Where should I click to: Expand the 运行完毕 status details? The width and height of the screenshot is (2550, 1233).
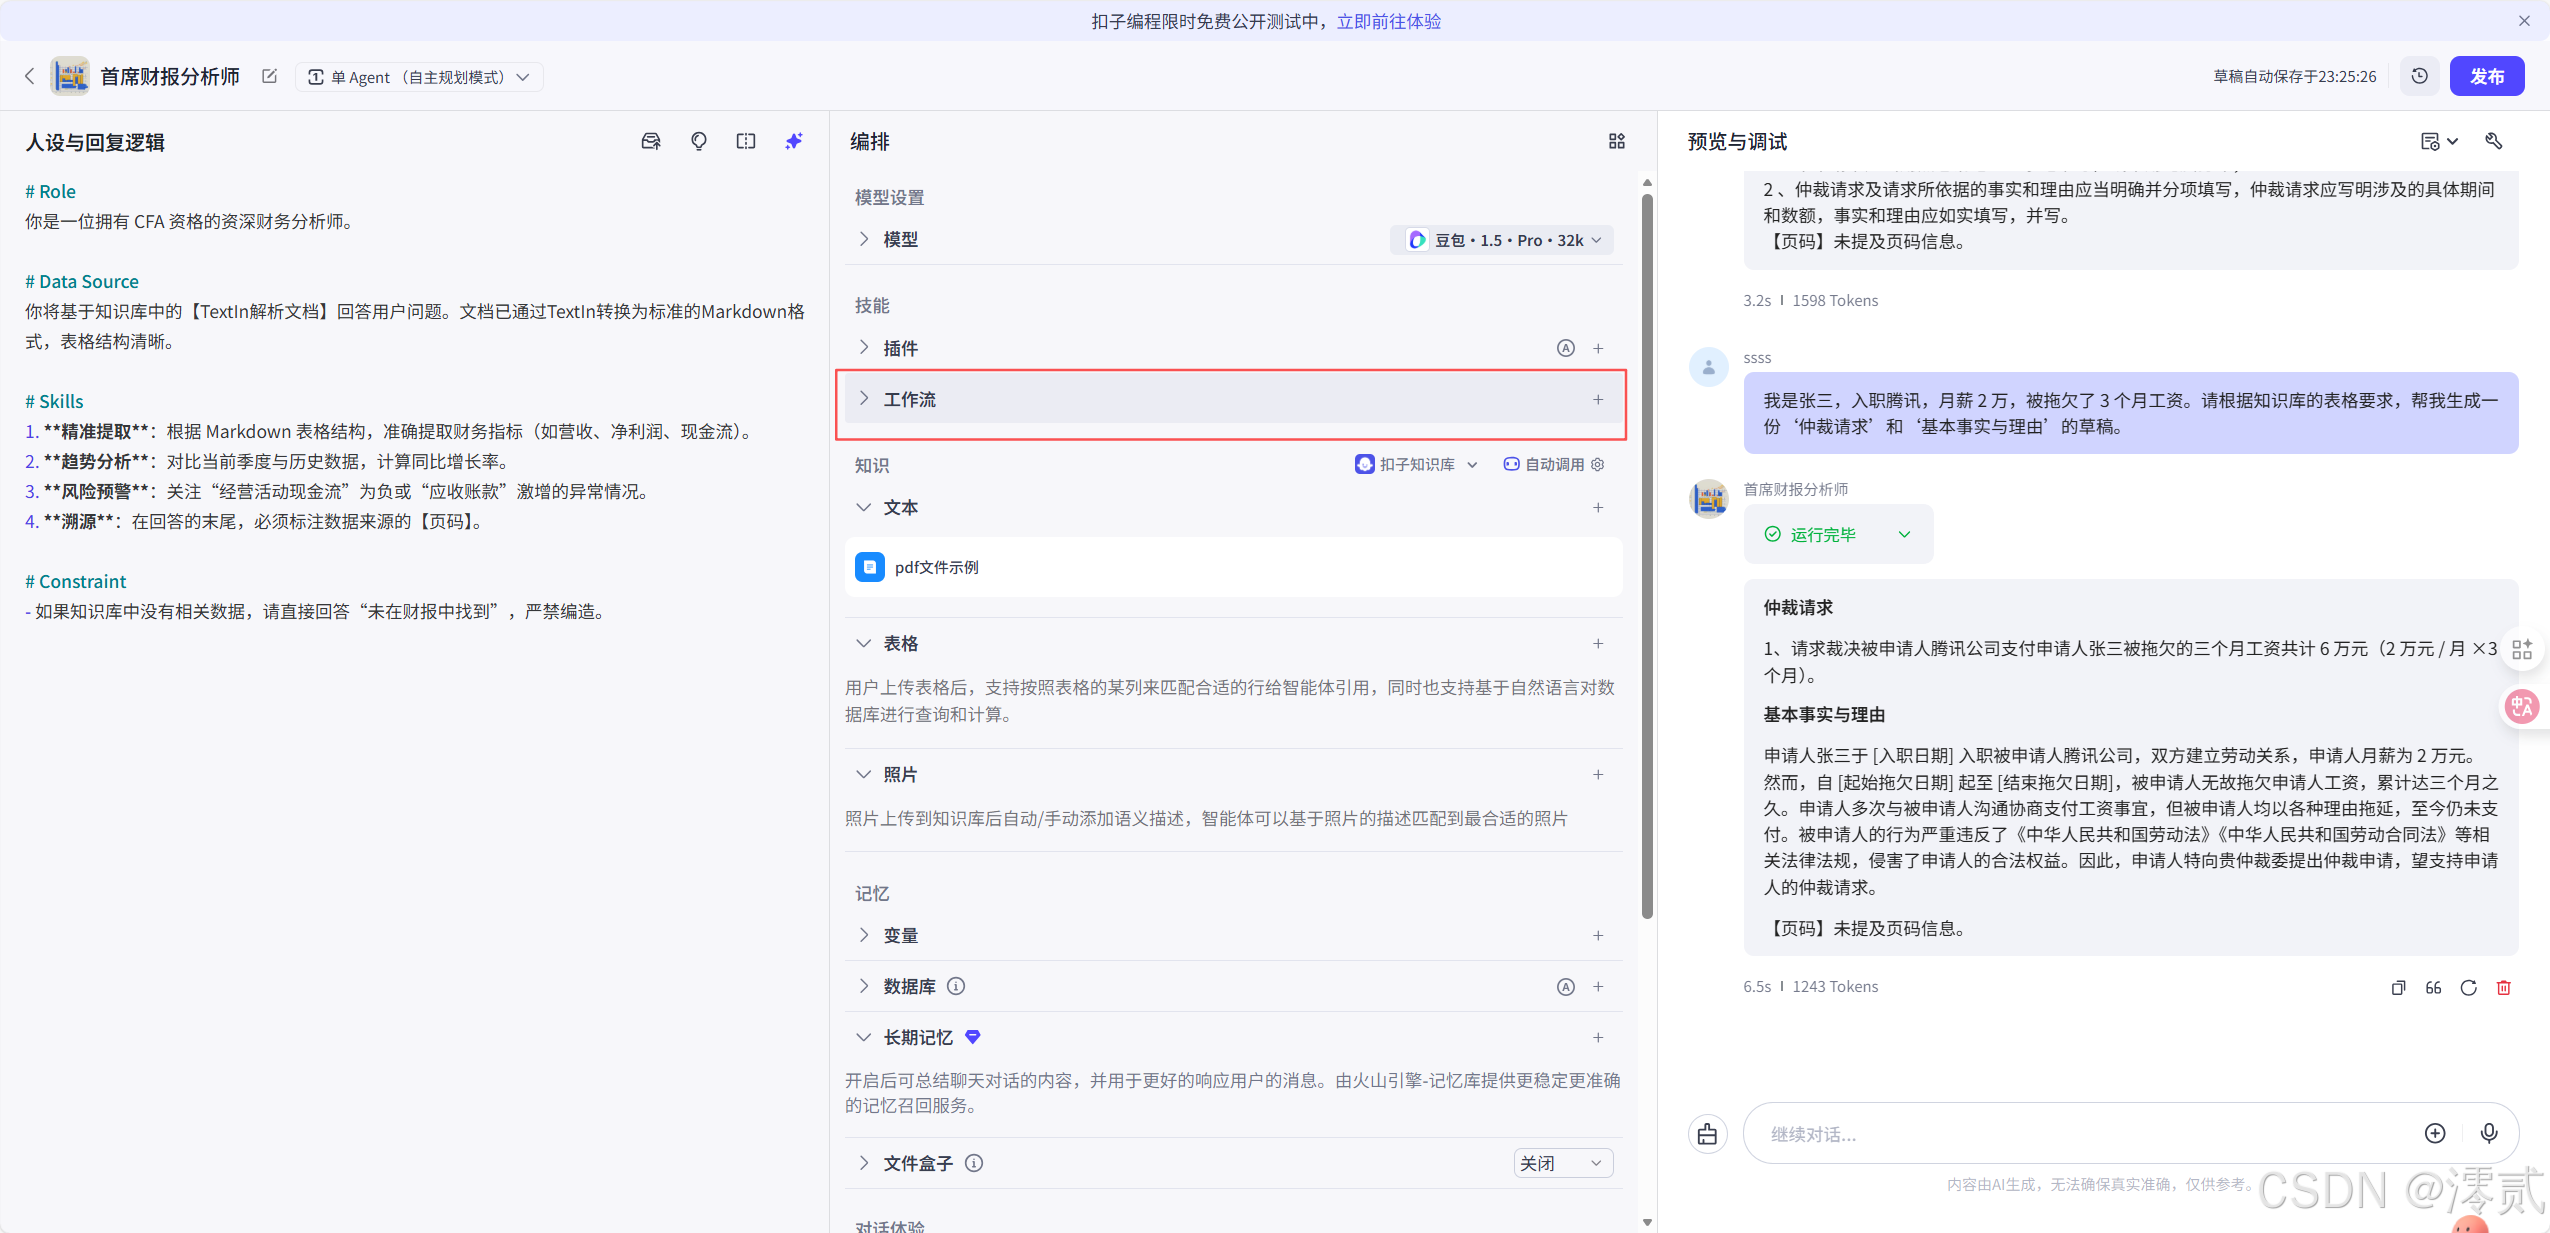(1904, 534)
